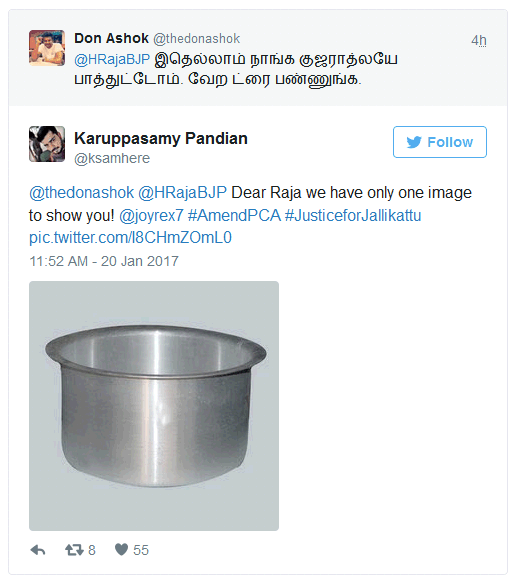This screenshot has height=583, width=517.
Task: Open the @joyrex7 mention
Action: (151, 216)
